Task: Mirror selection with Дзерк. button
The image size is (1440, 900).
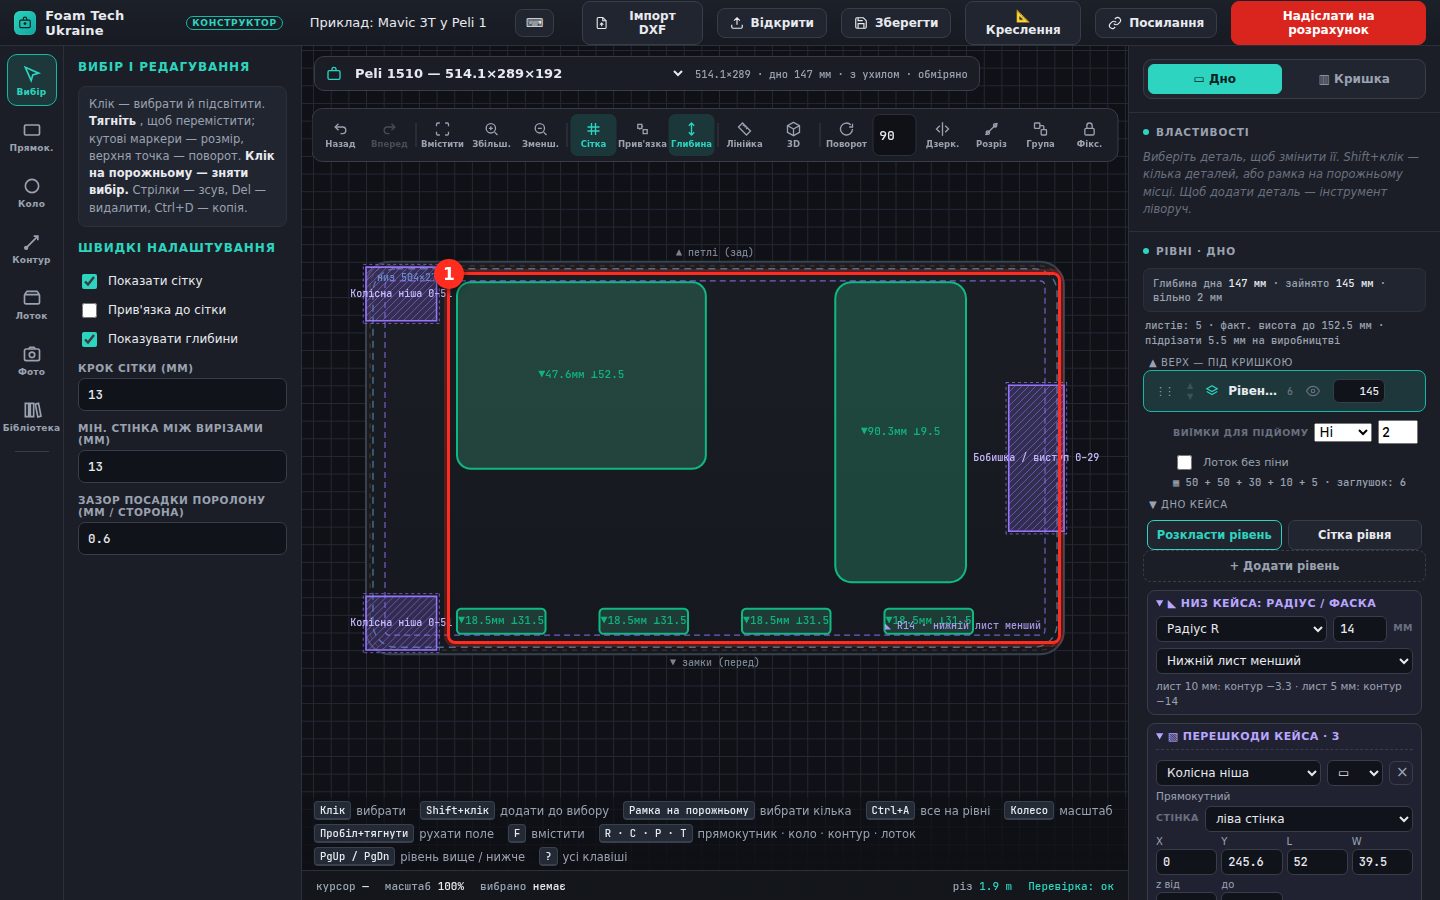Action: 942,135
